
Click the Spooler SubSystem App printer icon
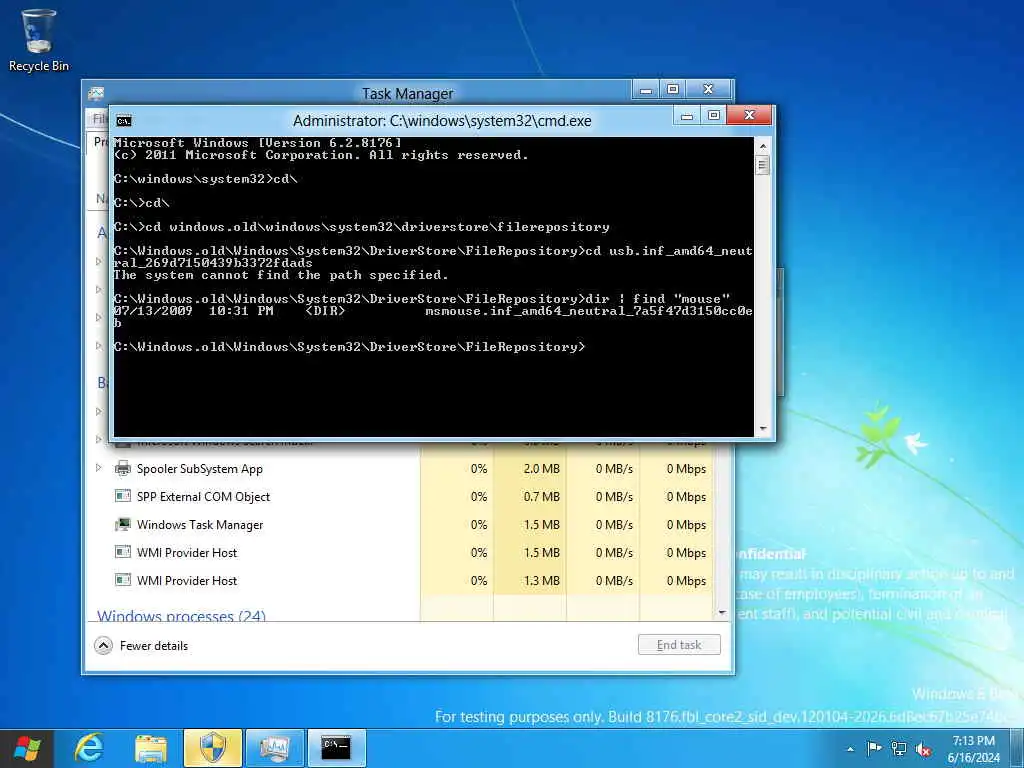click(122, 468)
